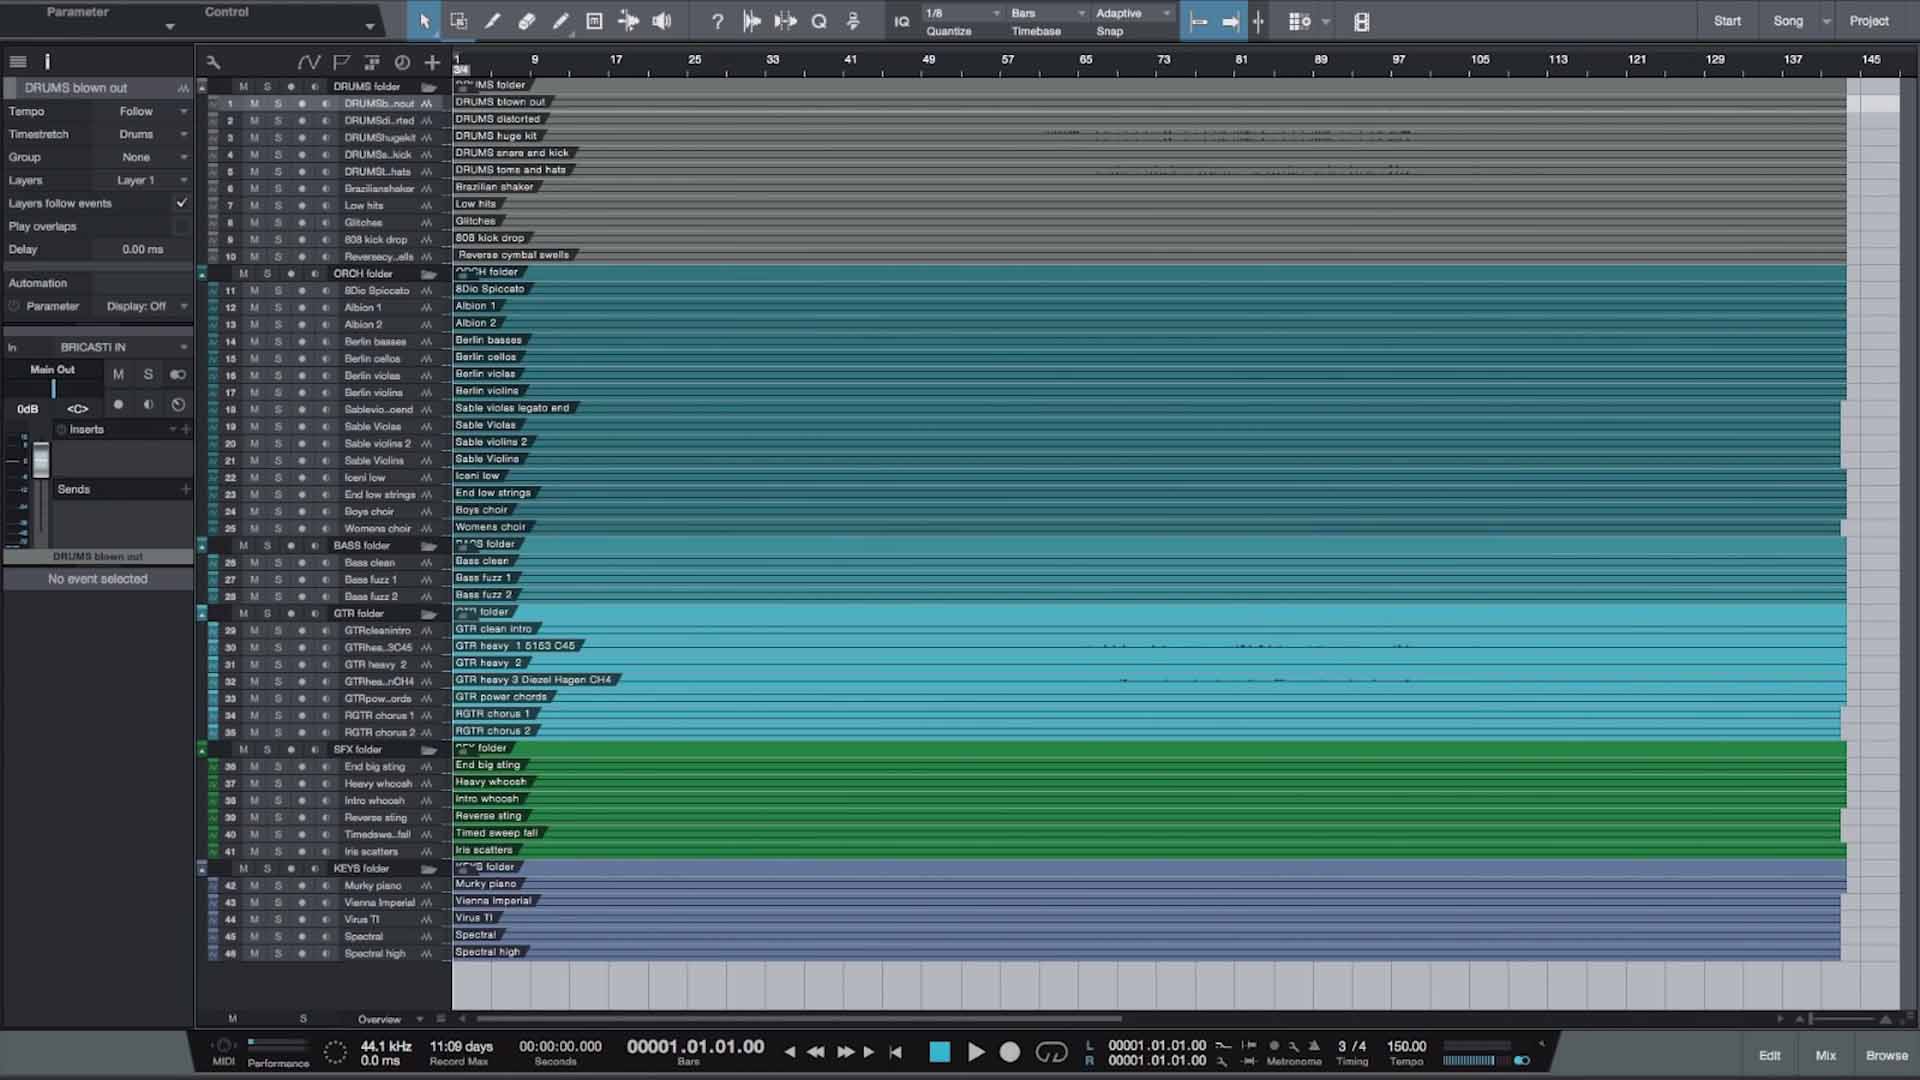Record-arm the Albion 1 track
This screenshot has height=1080, width=1920.
coord(302,308)
